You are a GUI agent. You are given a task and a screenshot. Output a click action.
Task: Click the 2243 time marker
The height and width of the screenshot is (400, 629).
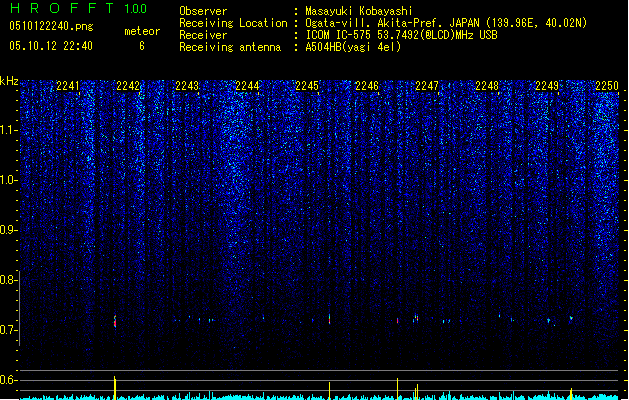187,86
